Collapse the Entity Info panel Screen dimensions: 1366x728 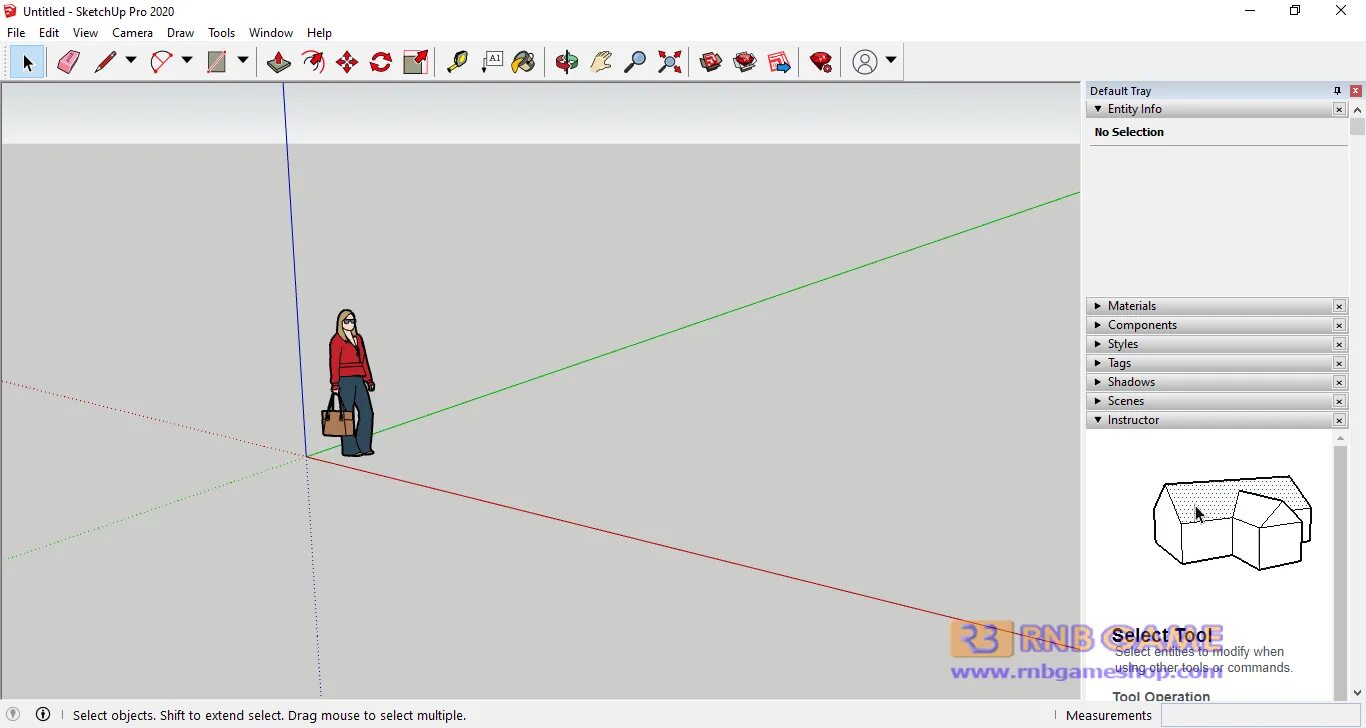pyautogui.click(x=1097, y=109)
